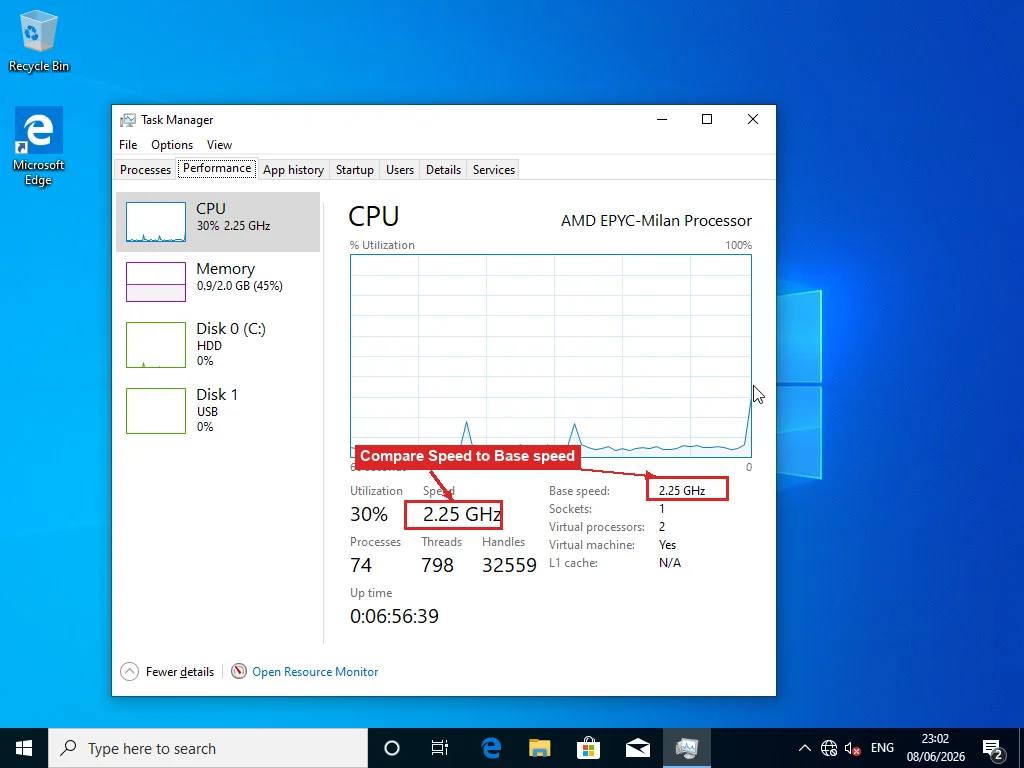Image resolution: width=1024 pixels, height=768 pixels.
Task: Click the muted speaker tray icon
Action: pos(852,748)
